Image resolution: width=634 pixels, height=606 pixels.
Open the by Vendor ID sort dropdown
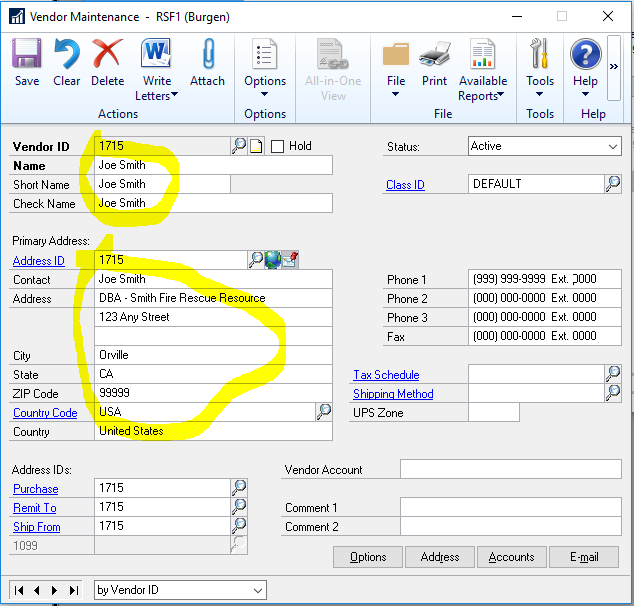258,590
